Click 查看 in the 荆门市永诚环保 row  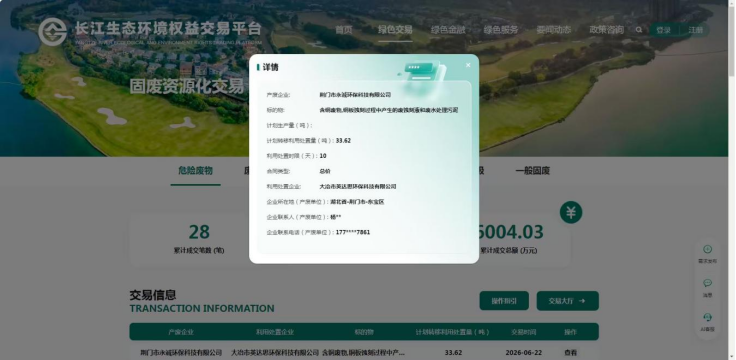click(570, 352)
